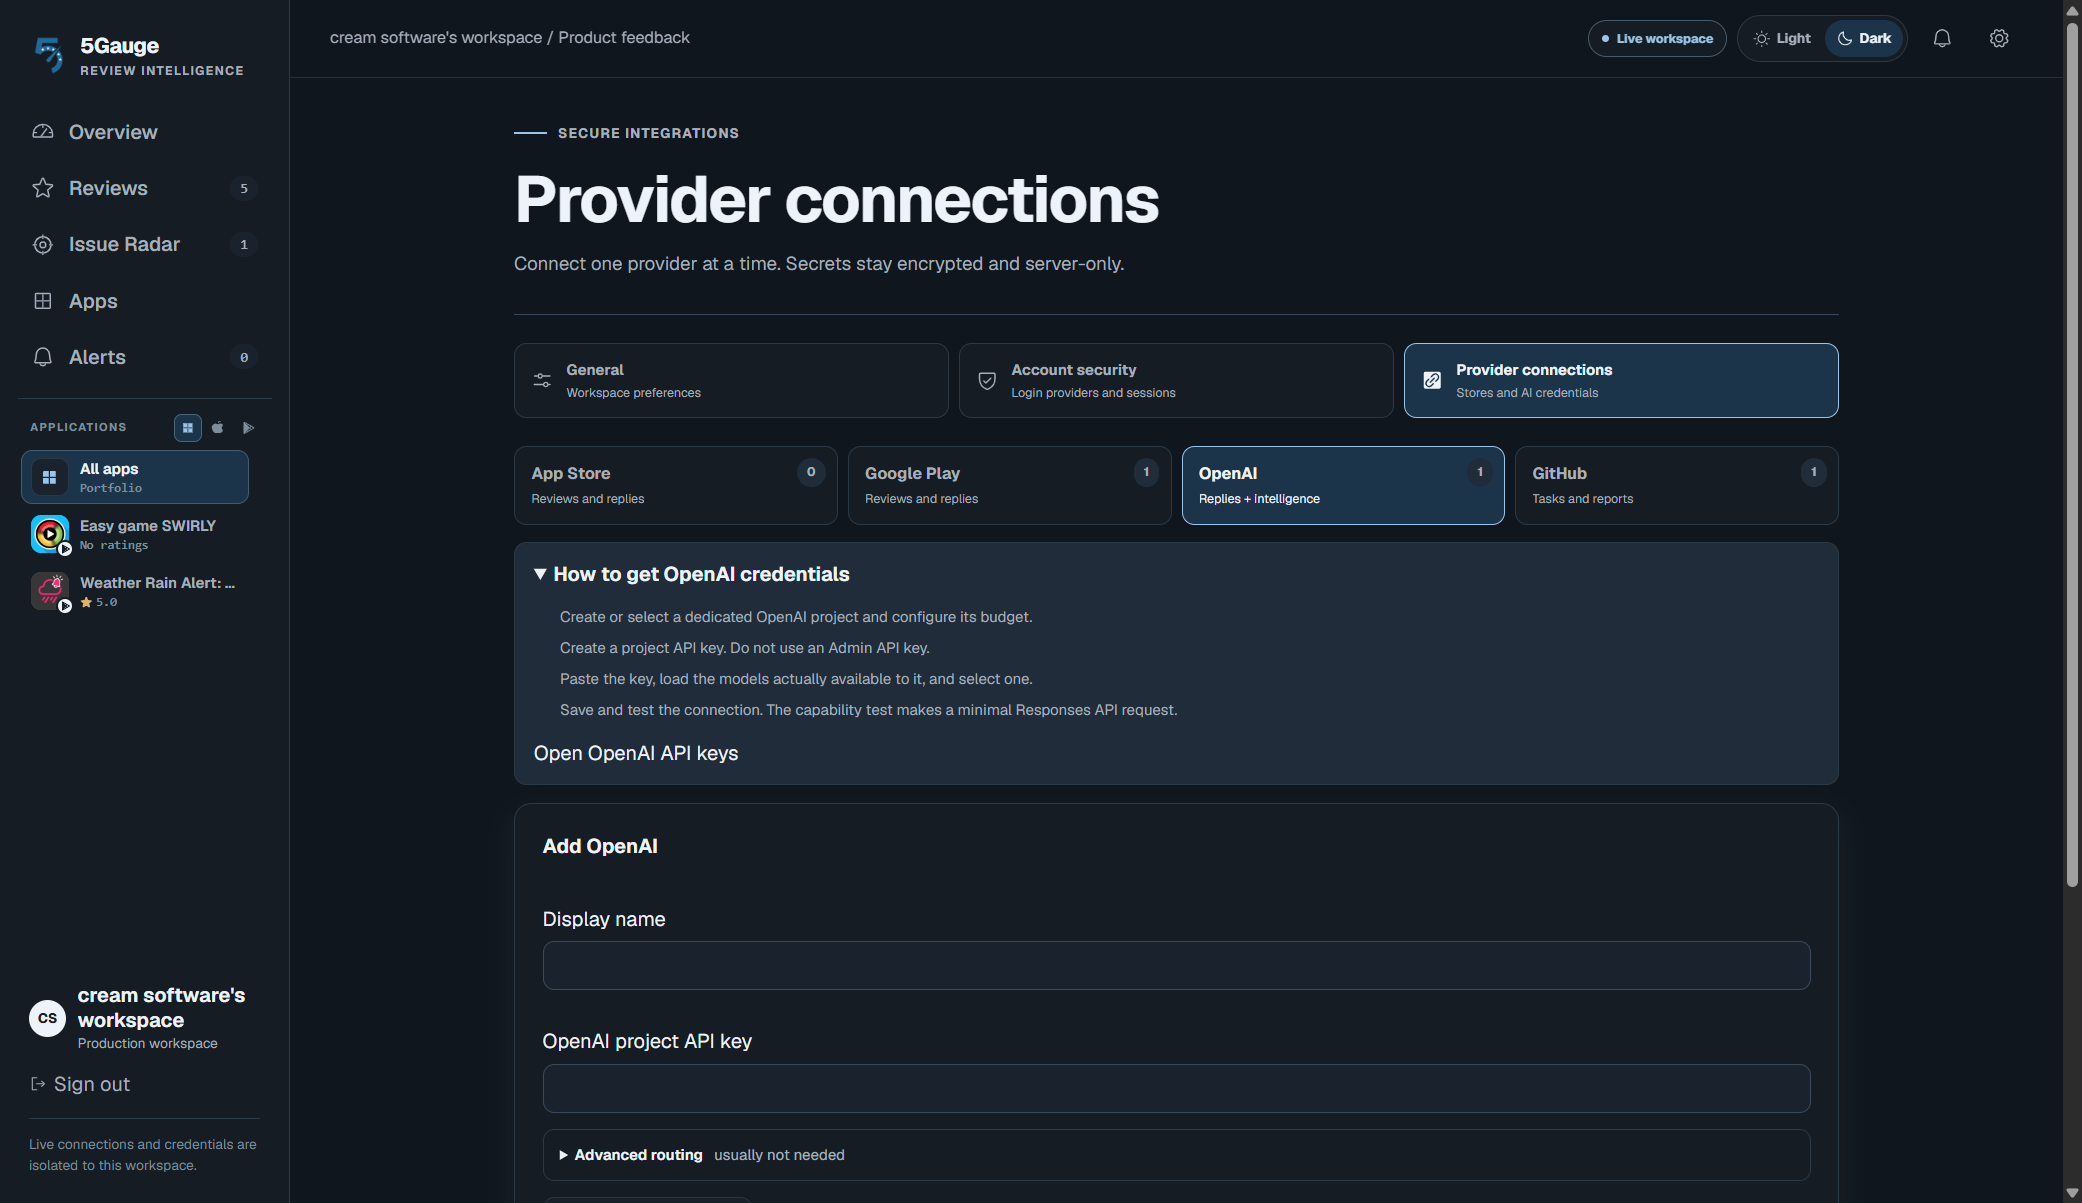
Task: Click the All apps portfolio tile icon
Action: coord(49,477)
